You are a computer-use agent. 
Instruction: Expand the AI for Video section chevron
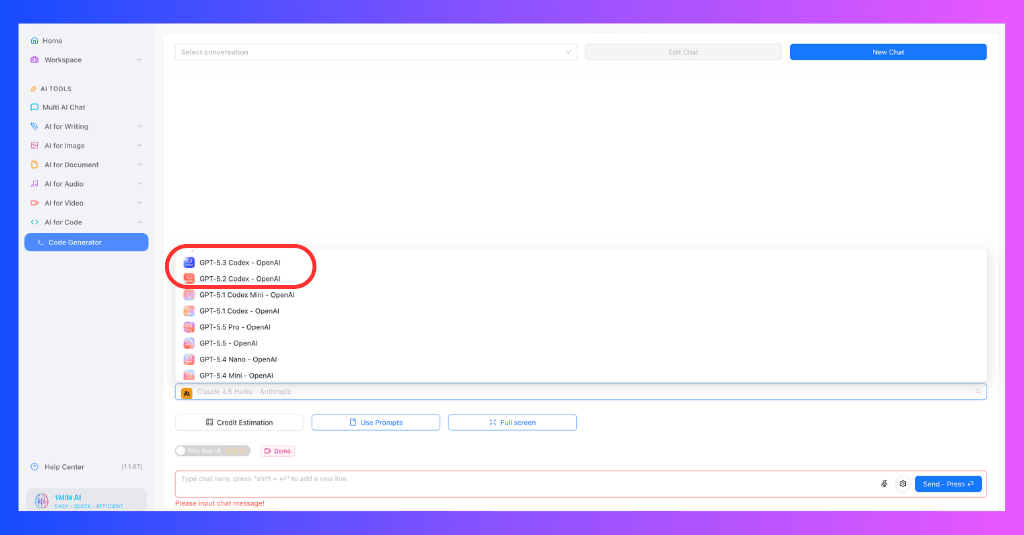point(139,203)
